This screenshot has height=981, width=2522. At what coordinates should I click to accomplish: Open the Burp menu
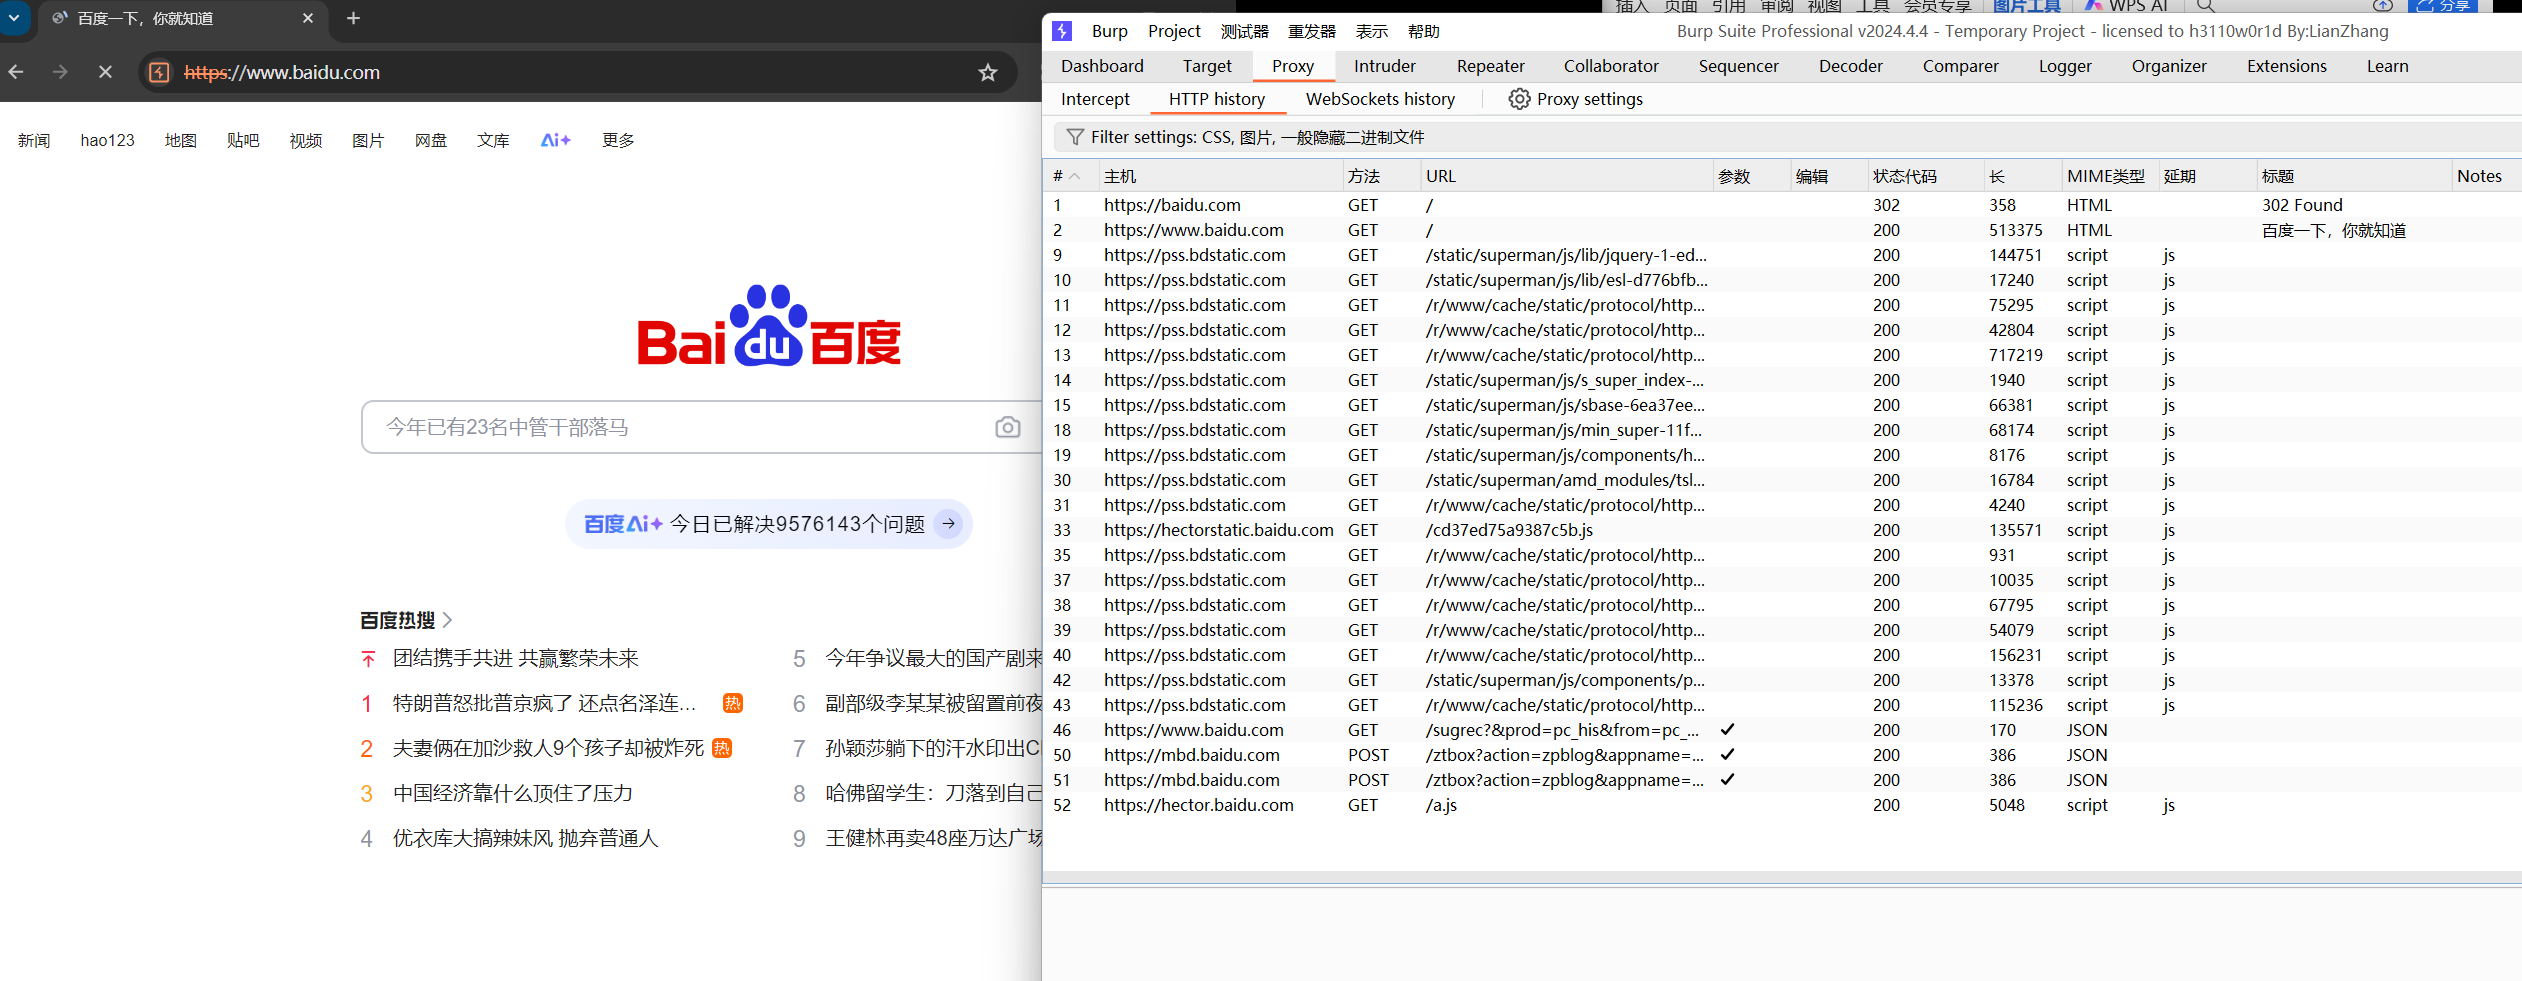(1109, 31)
